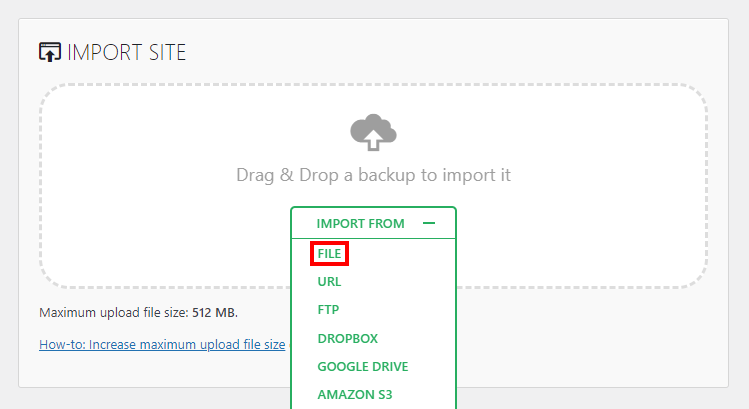This screenshot has height=409, width=749.
Task: Collapse the Import From dropdown
Action: (x=372, y=224)
